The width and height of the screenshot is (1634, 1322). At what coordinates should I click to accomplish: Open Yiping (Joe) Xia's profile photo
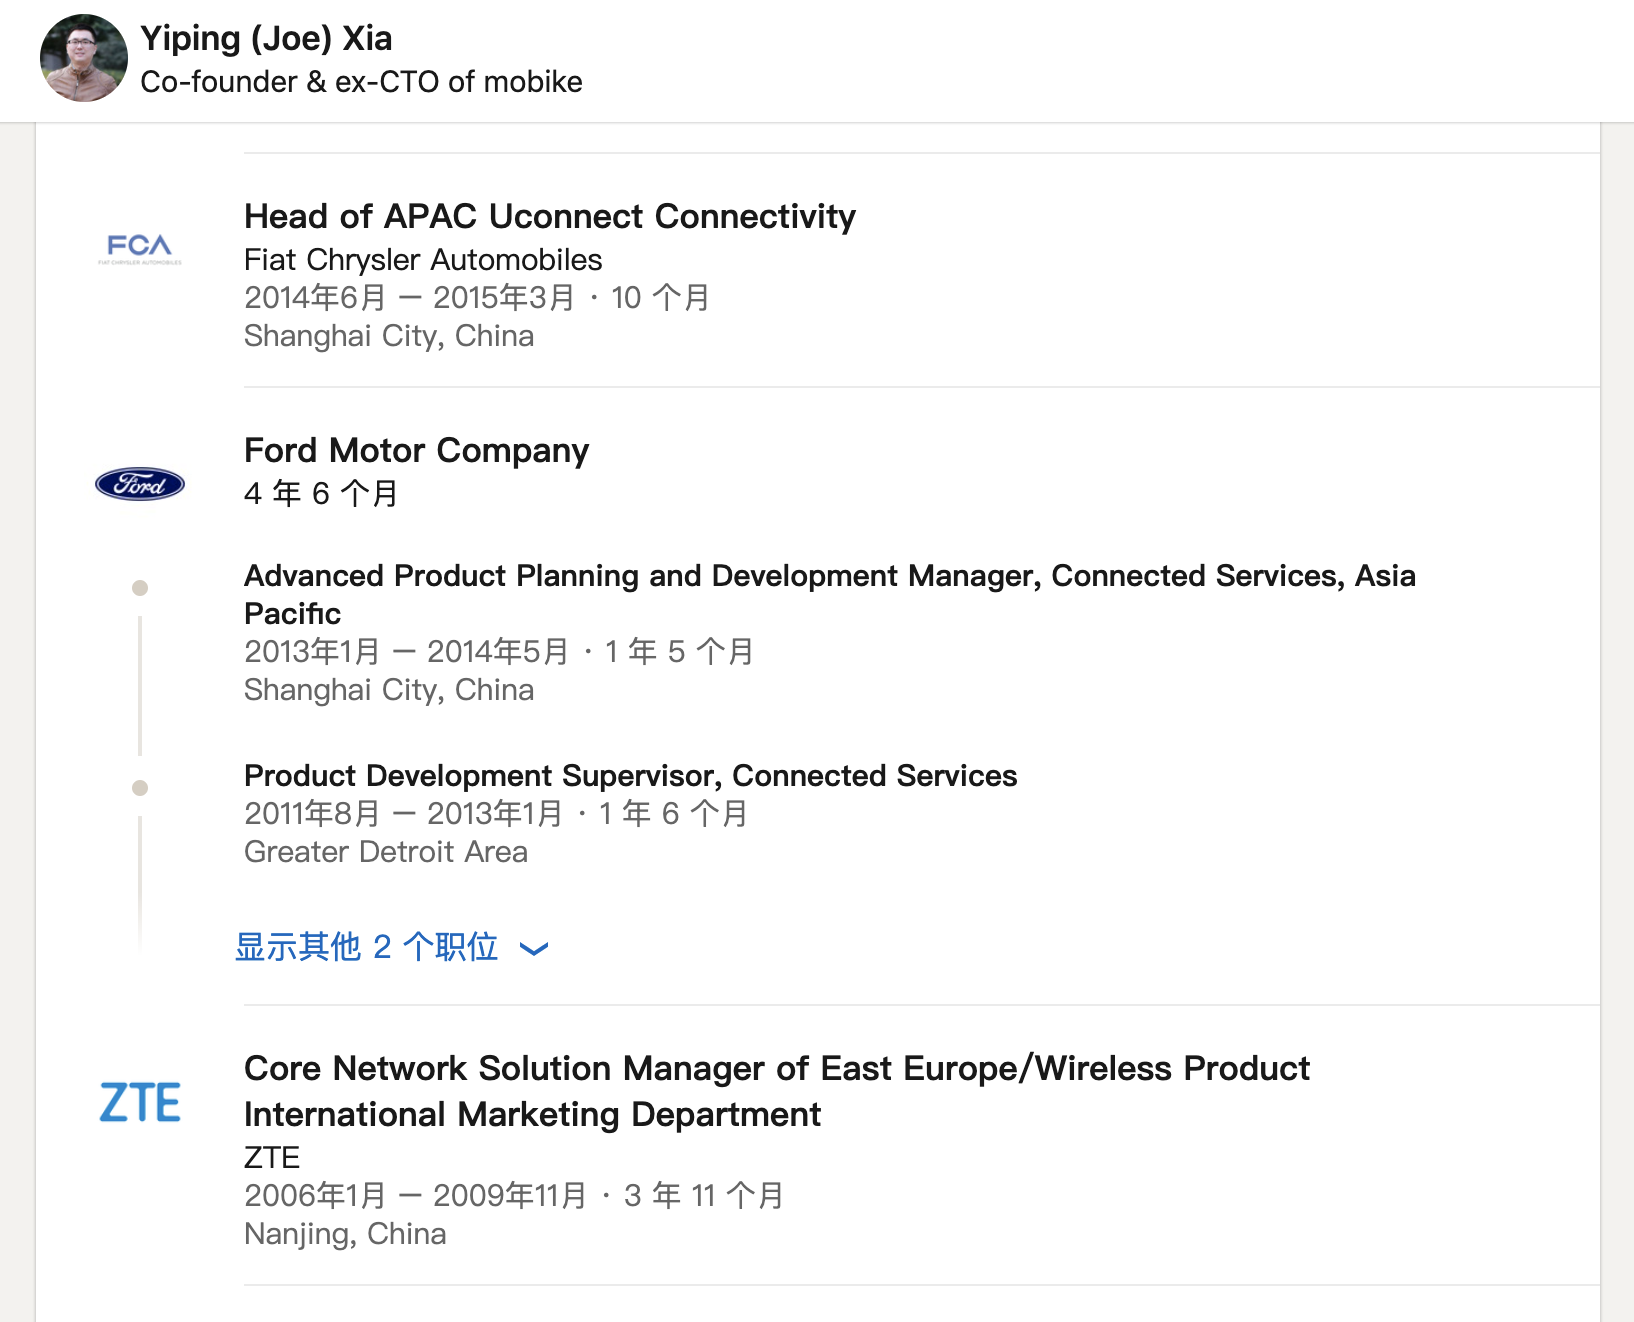(84, 58)
